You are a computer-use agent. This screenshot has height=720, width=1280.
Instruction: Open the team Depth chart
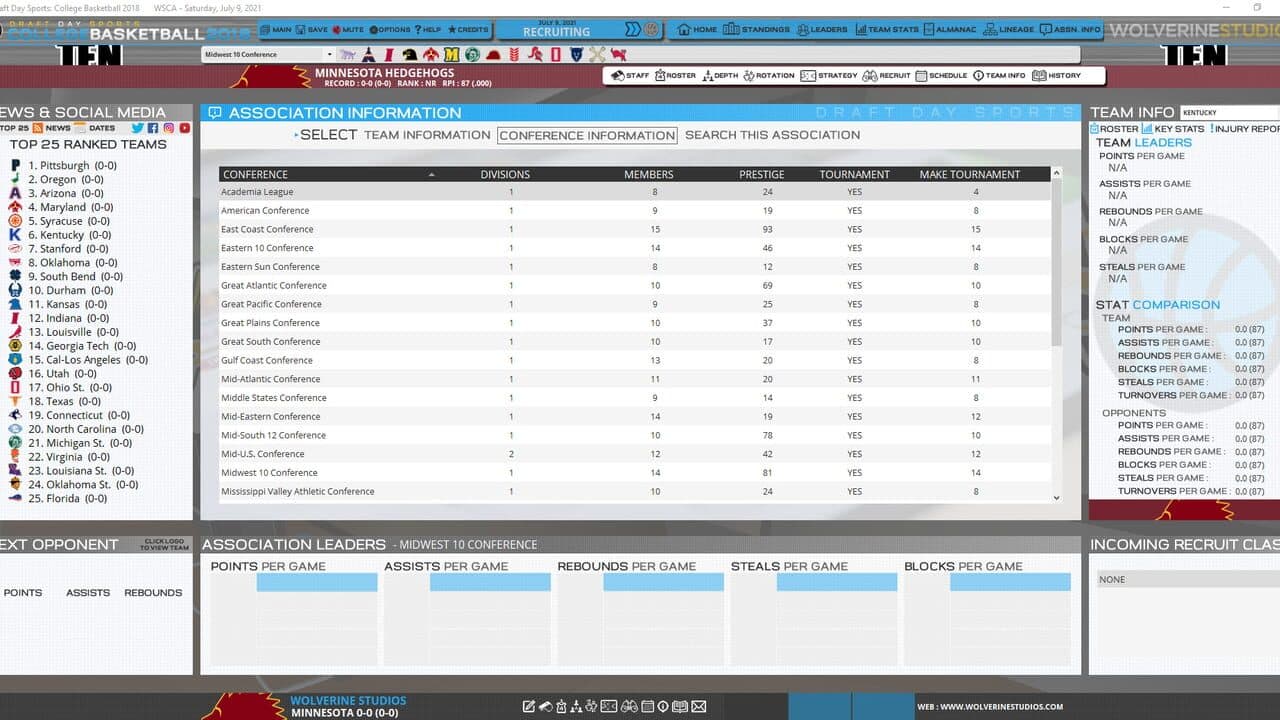721,75
